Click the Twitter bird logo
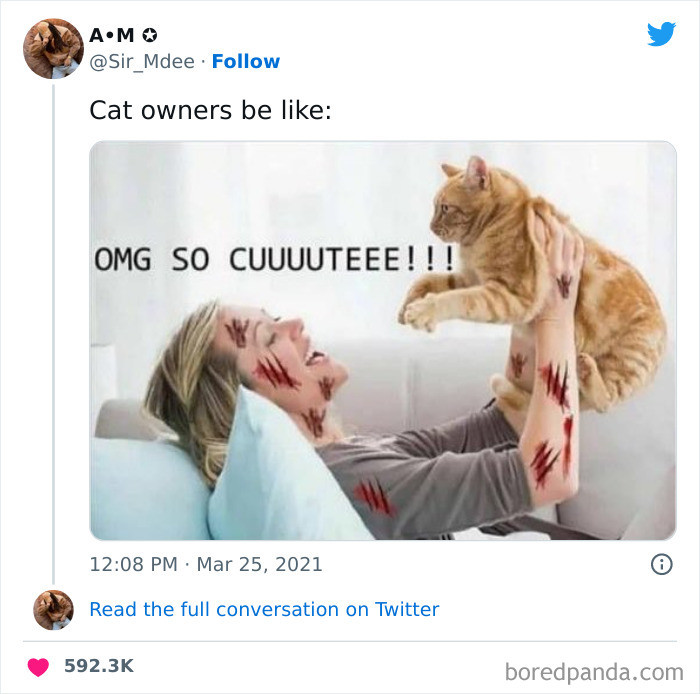Viewport: 700px width, 694px height. coord(661,34)
